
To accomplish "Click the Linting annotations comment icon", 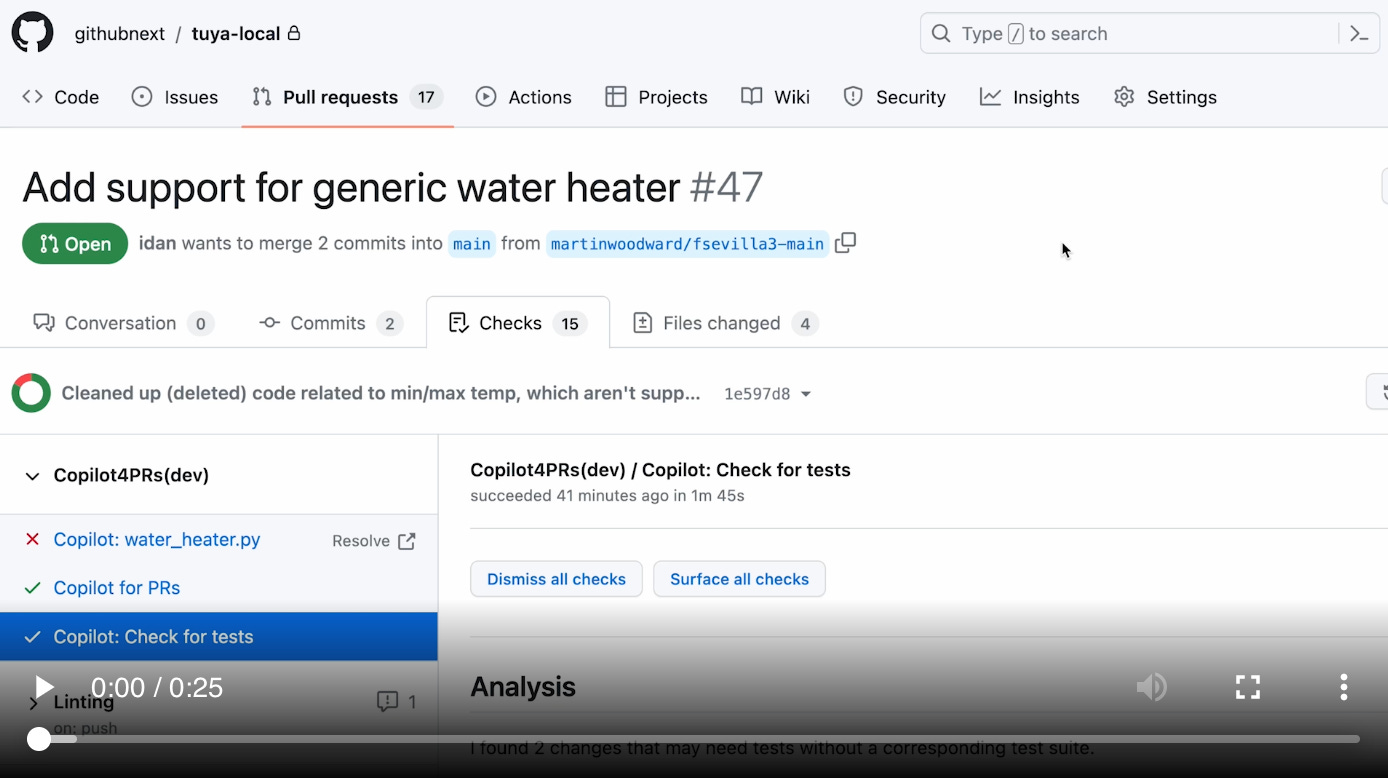I will click(x=387, y=702).
